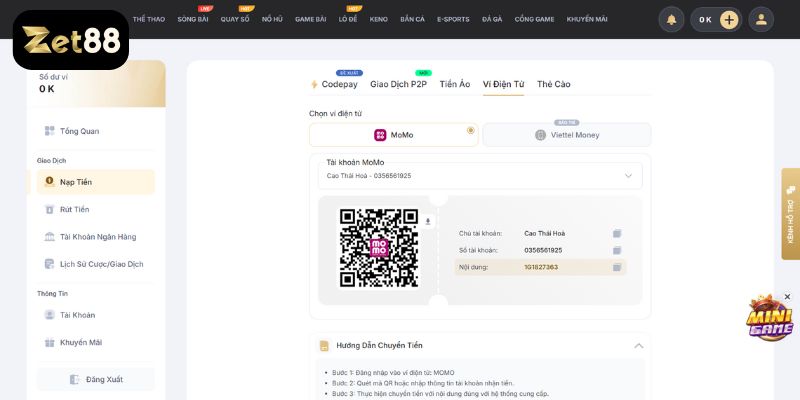The height and width of the screenshot is (400, 800).
Task: Click the Đăng Xuất door icon
Action: click(x=74, y=380)
